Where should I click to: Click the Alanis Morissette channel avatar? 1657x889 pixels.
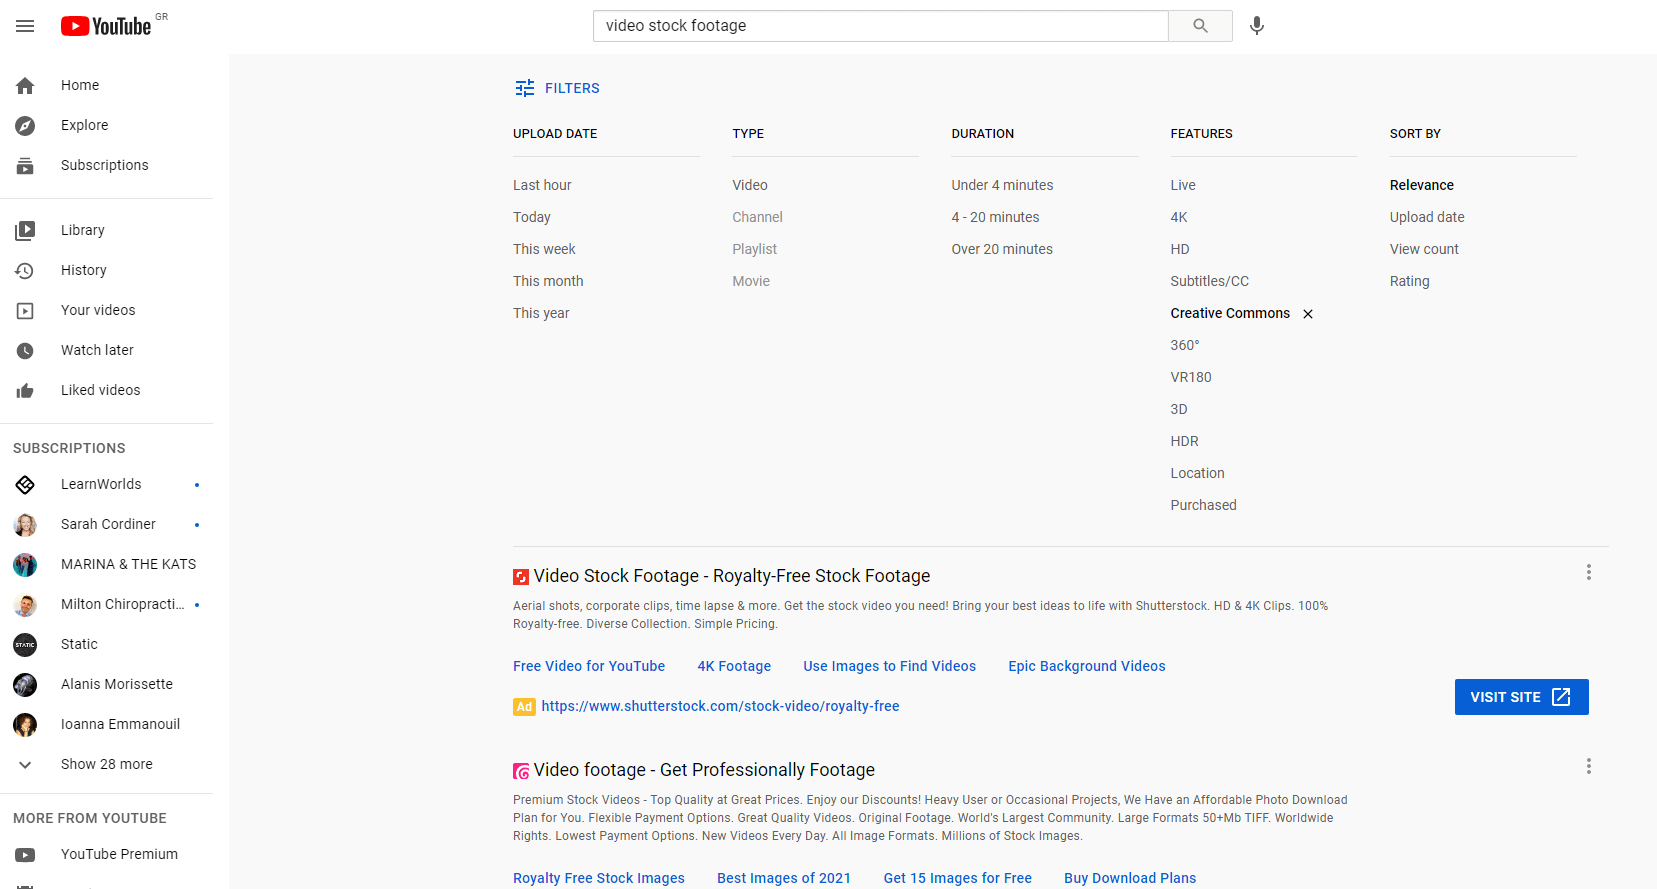[25, 685]
